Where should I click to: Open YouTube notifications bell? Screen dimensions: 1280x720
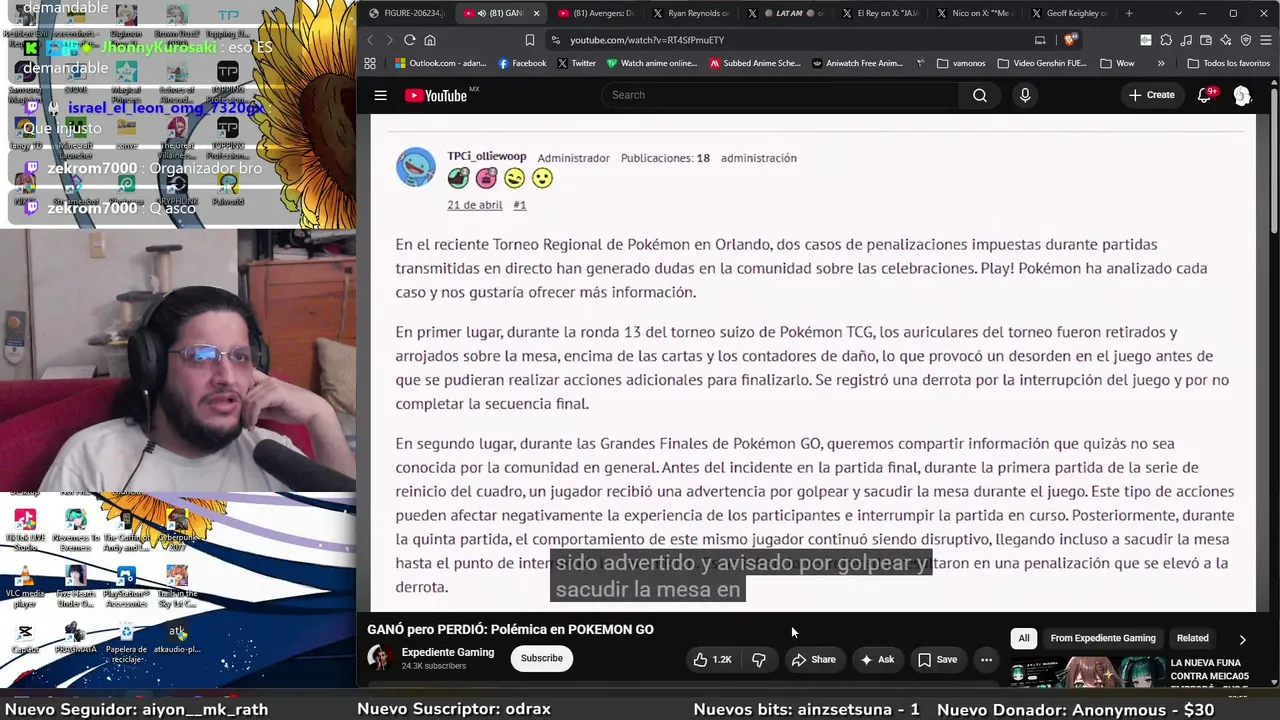(1206, 95)
